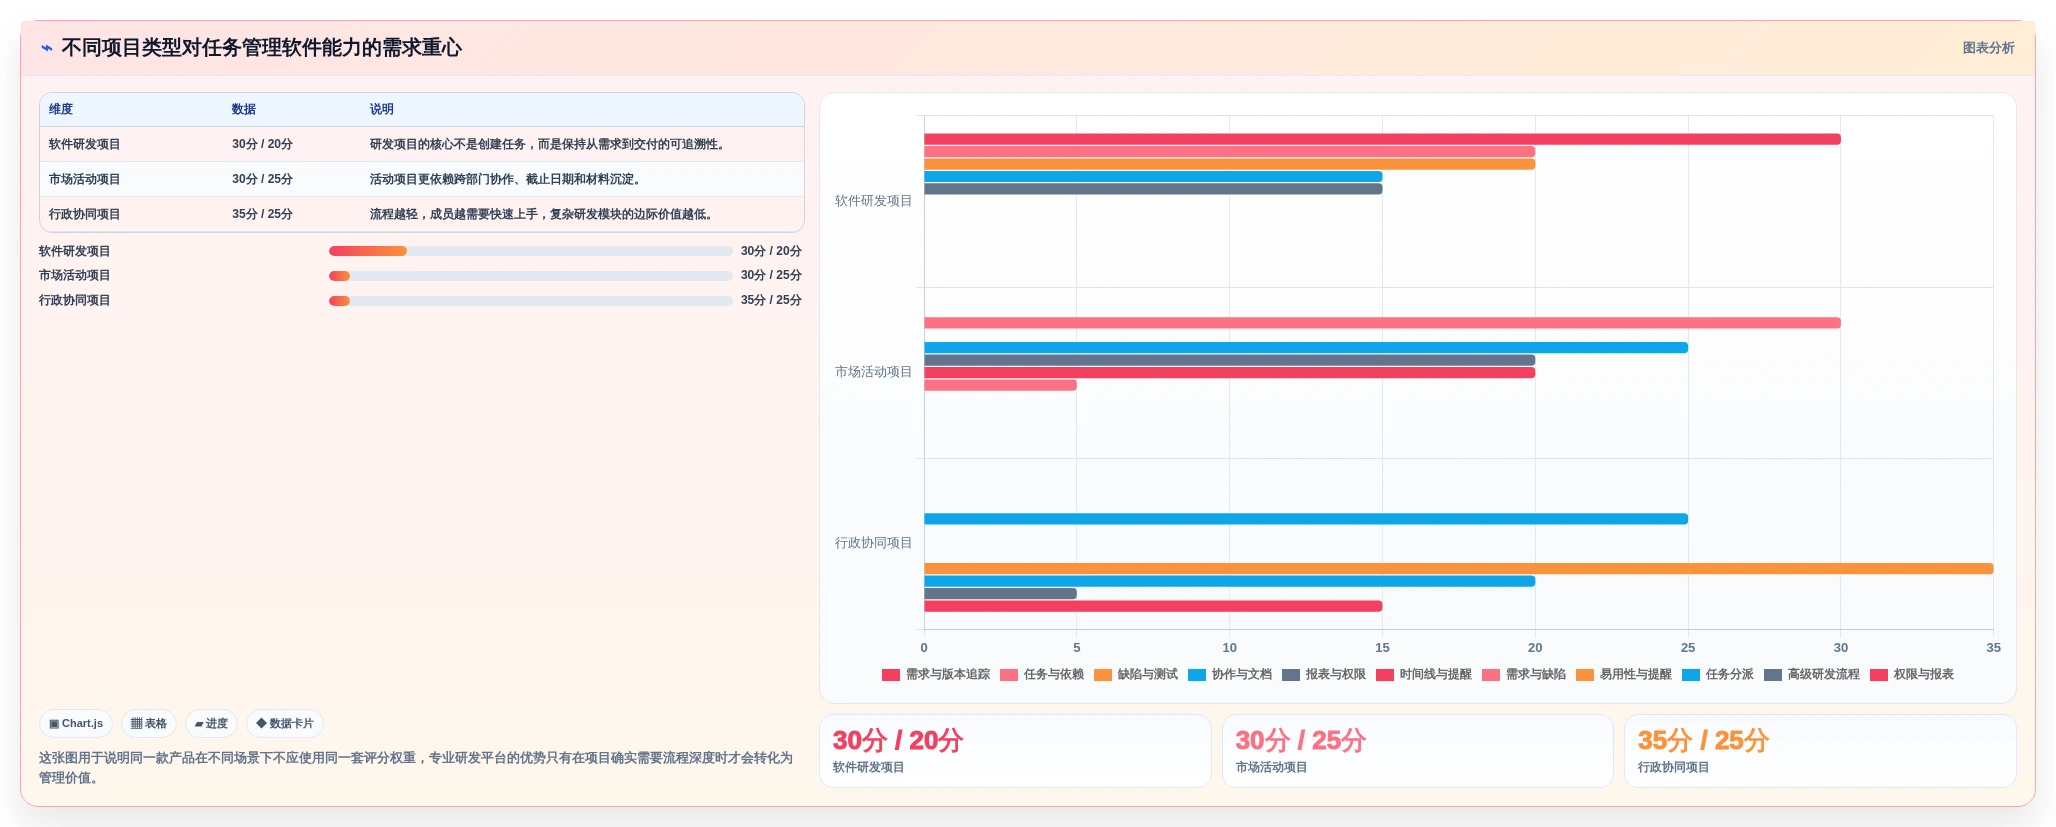
Task: Click the page title 不同项目类型对任务管理软件能力的需求重心
Action: tap(262, 48)
